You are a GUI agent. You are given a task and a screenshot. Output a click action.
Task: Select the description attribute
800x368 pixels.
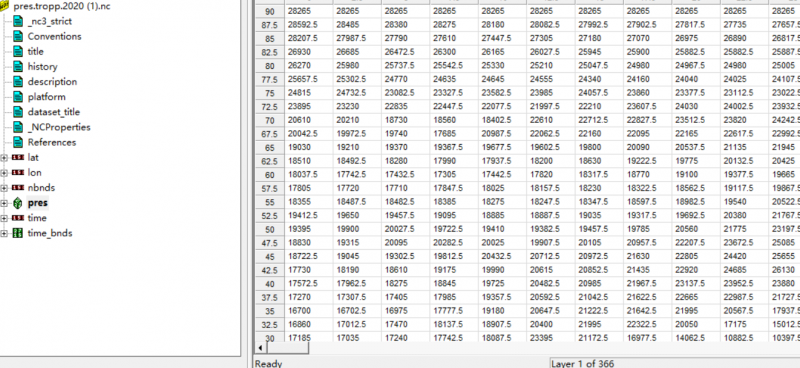coord(53,82)
